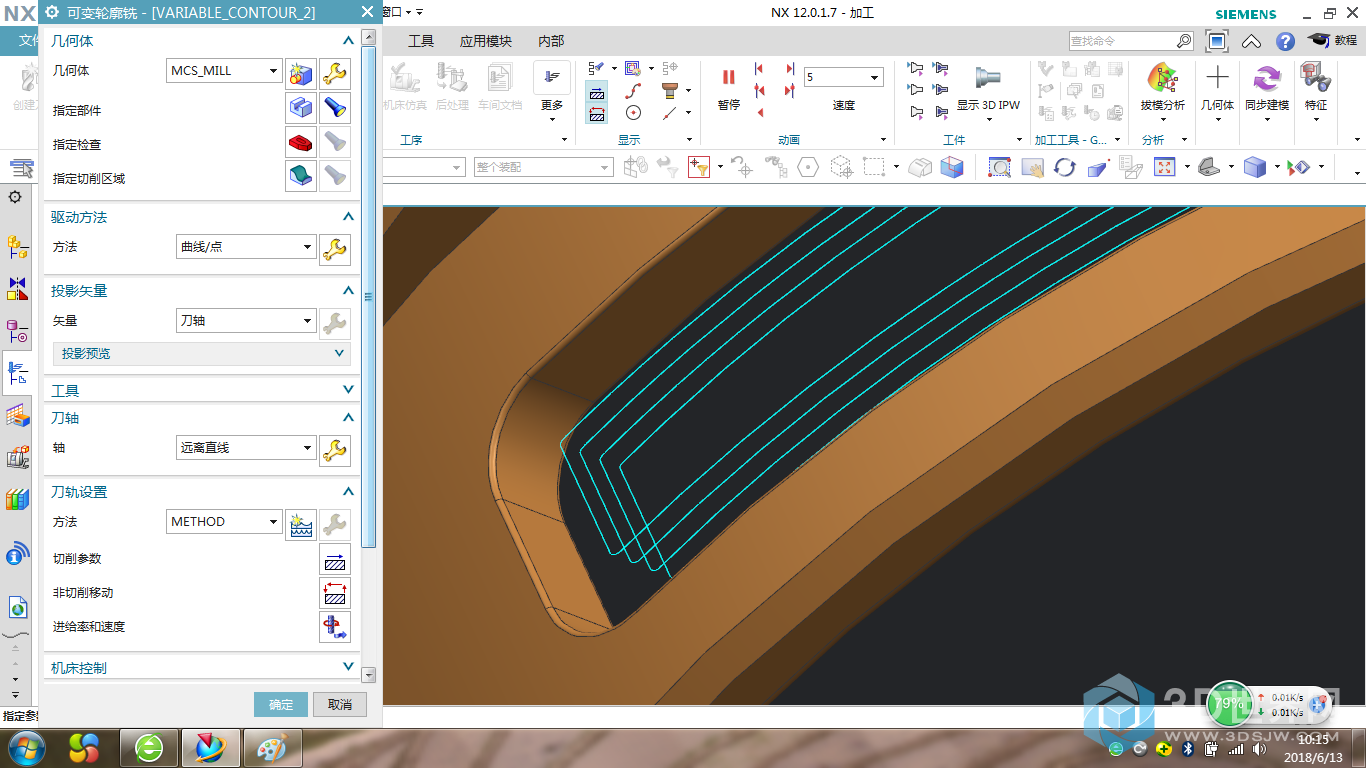1366x768 pixels.
Task: Open the 应用模块 ribbon tab
Action: pyautogui.click(x=486, y=41)
